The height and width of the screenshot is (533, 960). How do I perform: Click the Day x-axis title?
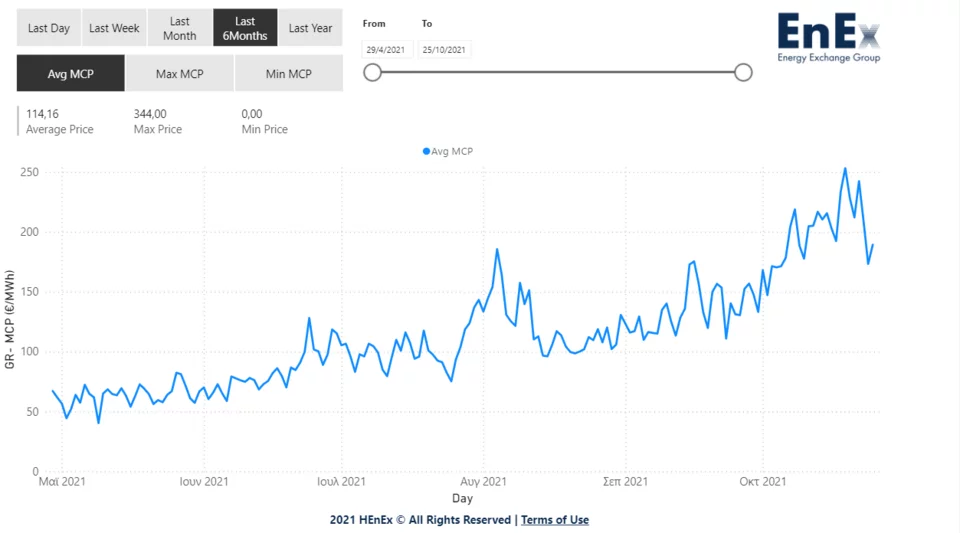coord(462,498)
